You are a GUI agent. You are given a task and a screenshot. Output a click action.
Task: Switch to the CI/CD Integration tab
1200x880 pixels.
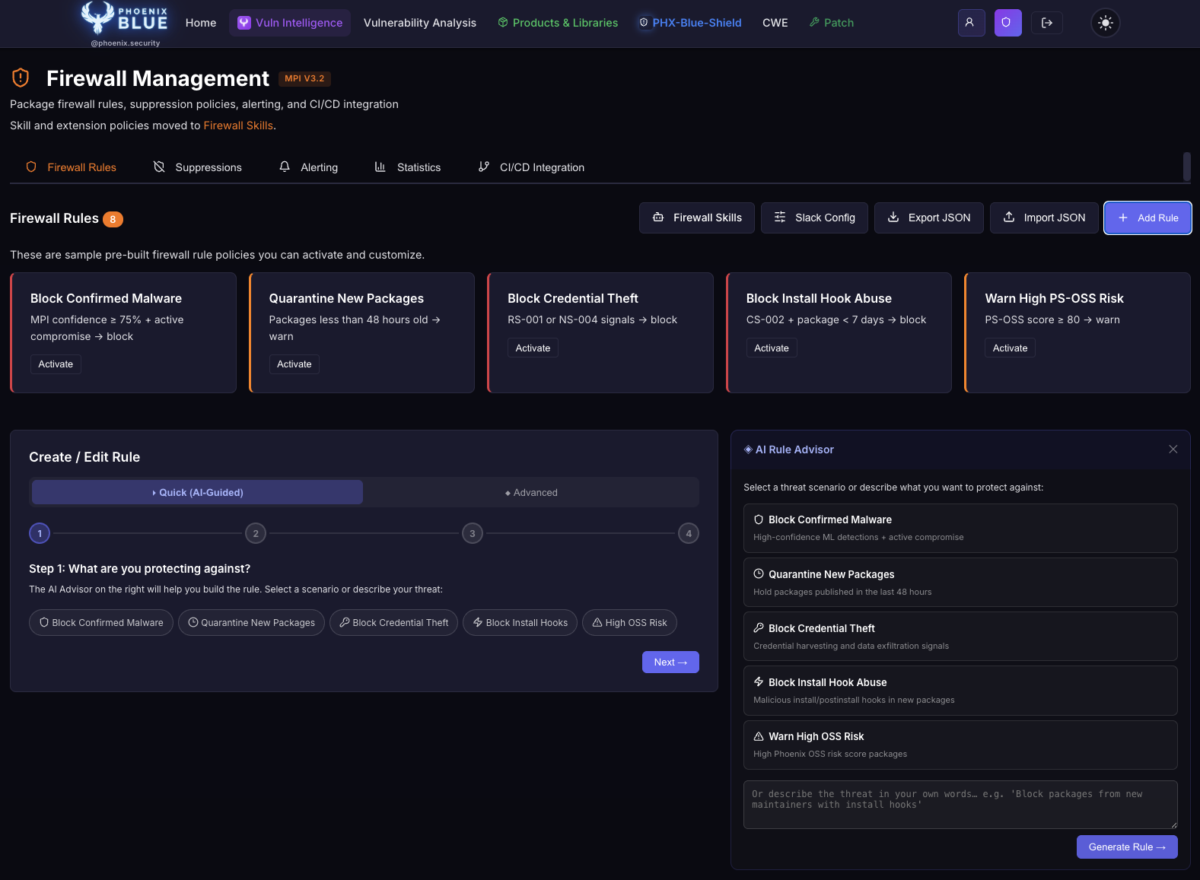point(531,167)
